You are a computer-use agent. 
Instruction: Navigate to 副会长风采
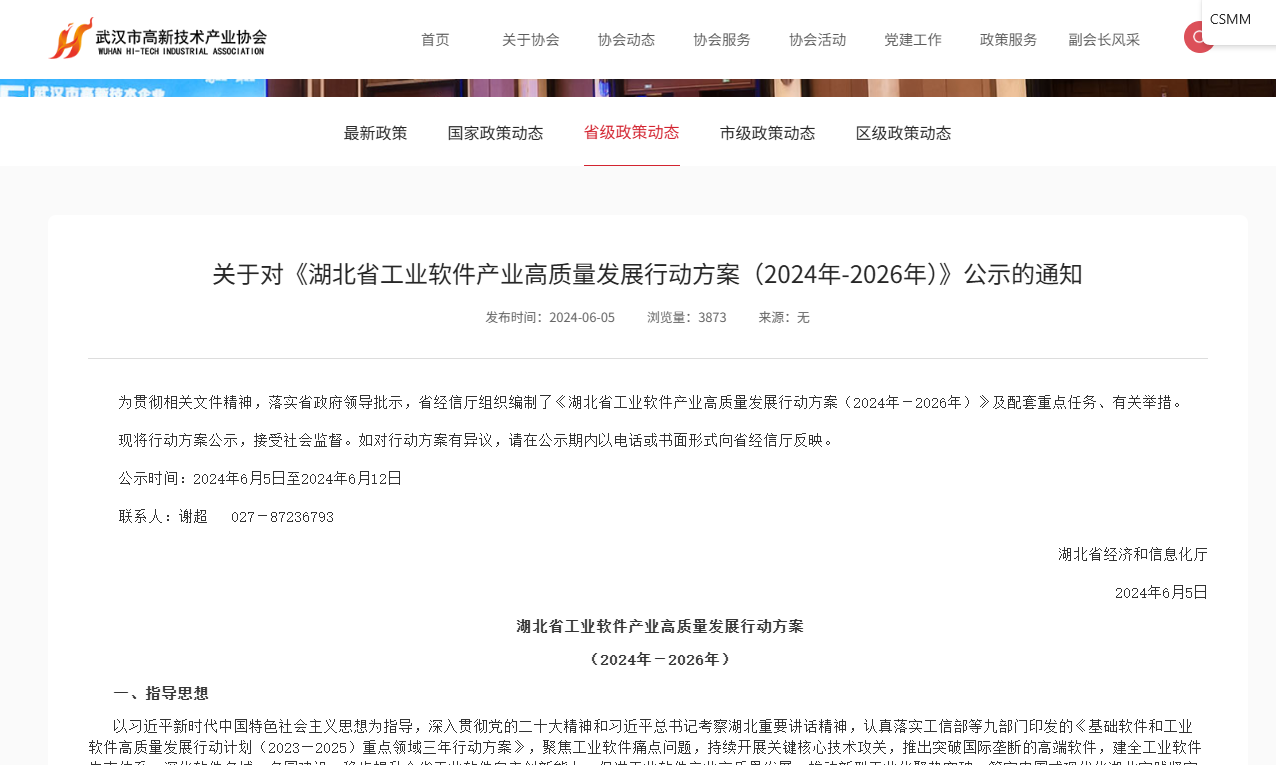(x=1104, y=40)
